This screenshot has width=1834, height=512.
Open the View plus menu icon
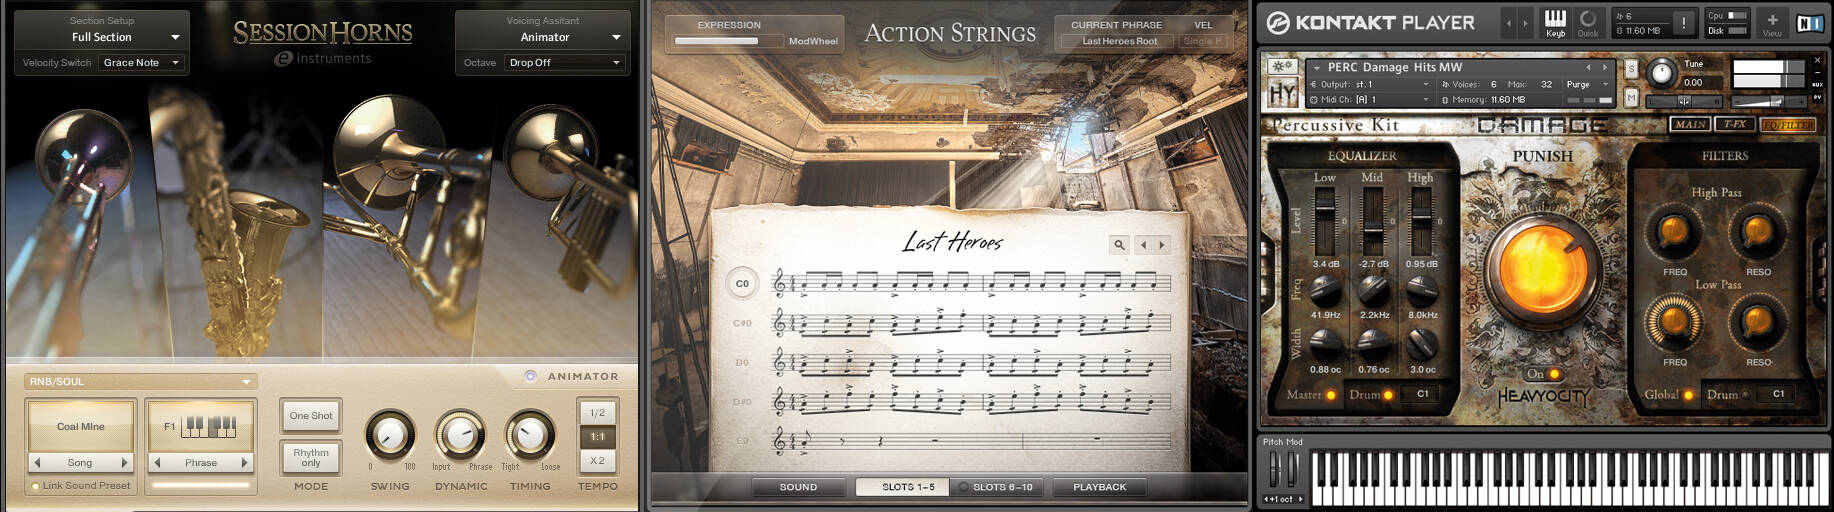1772,22
